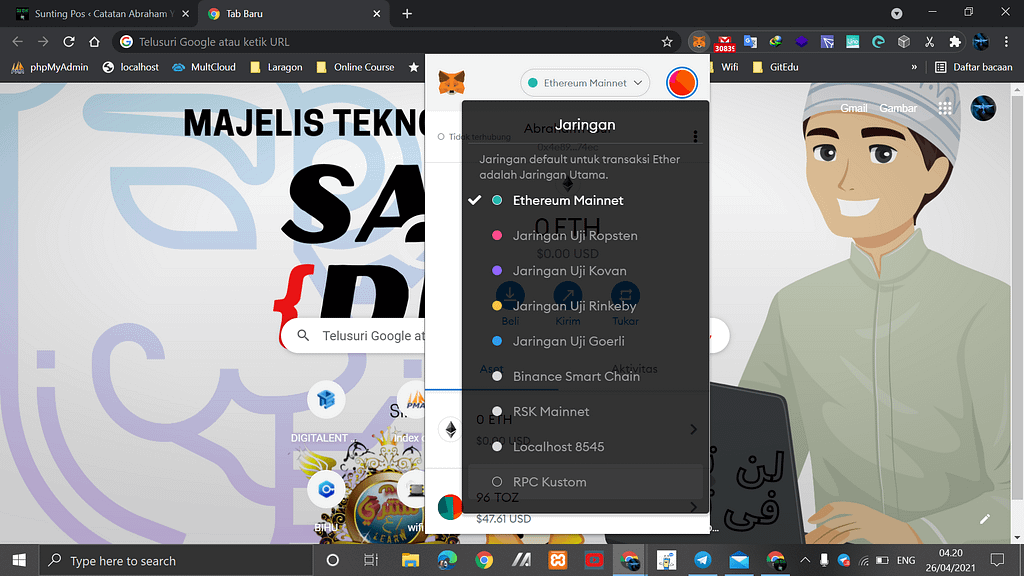Image resolution: width=1024 pixels, height=576 pixels.
Task: Select the Tab Baru browser tab
Action: [x=294, y=14]
